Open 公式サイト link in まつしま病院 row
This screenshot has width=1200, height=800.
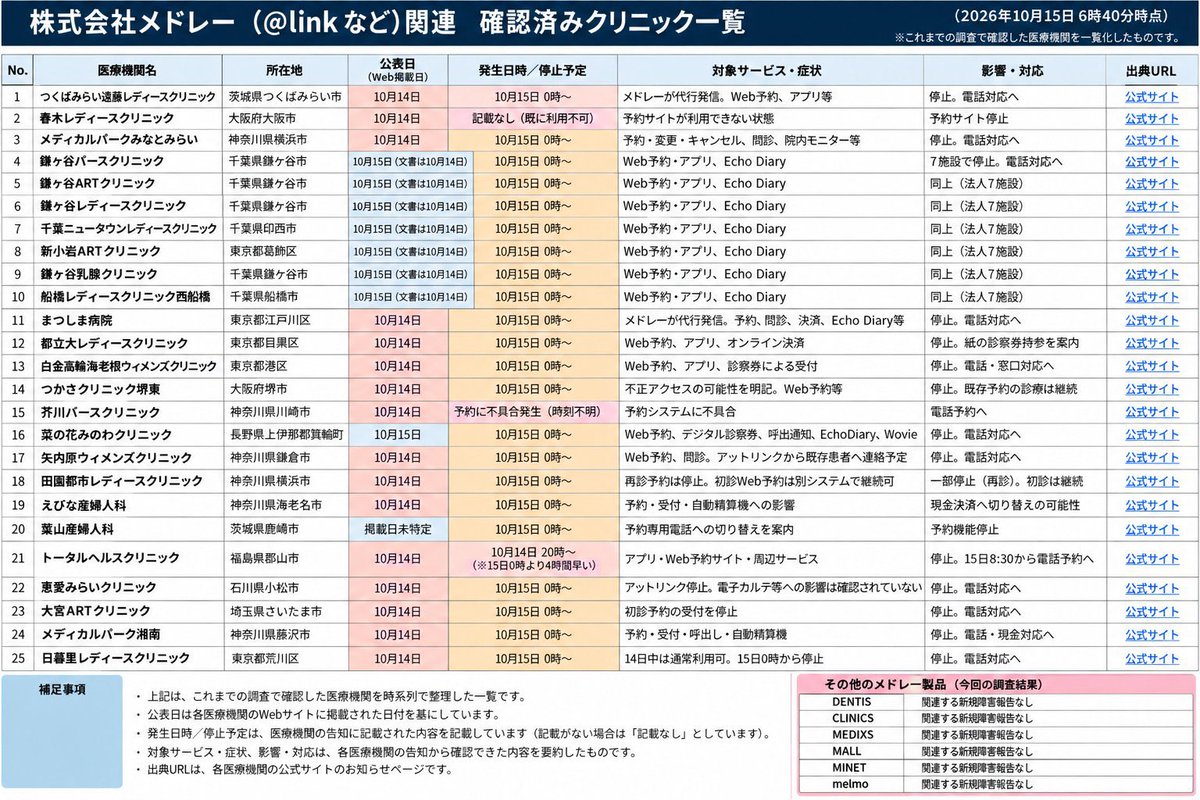[1151, 320]
